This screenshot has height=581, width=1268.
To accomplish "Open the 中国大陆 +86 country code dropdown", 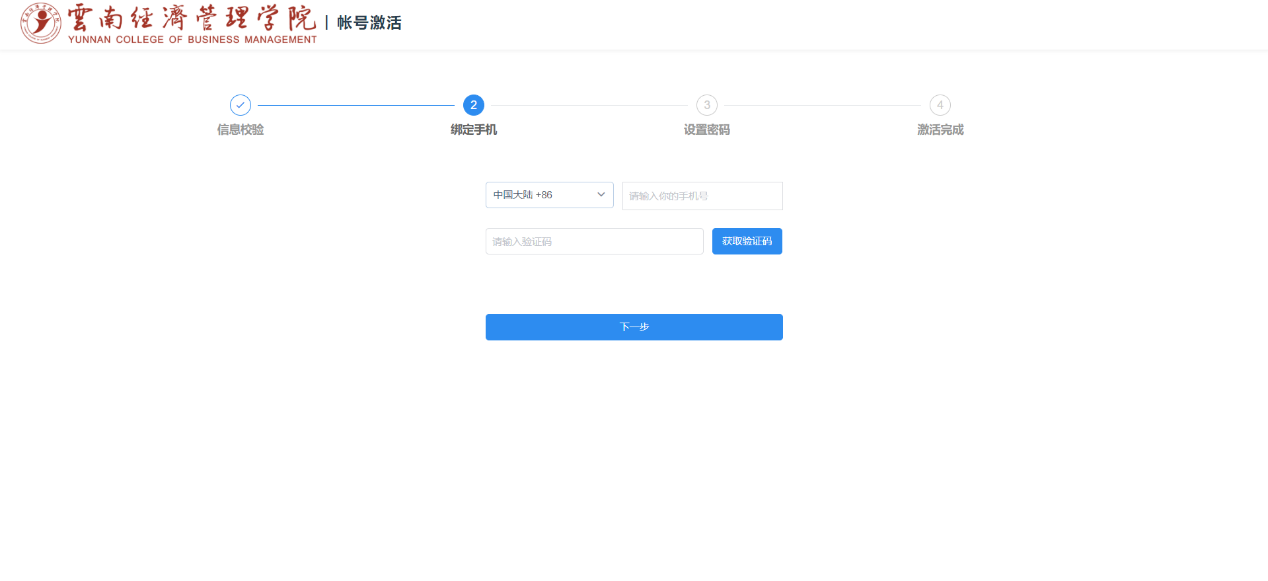I will [549, 195].
